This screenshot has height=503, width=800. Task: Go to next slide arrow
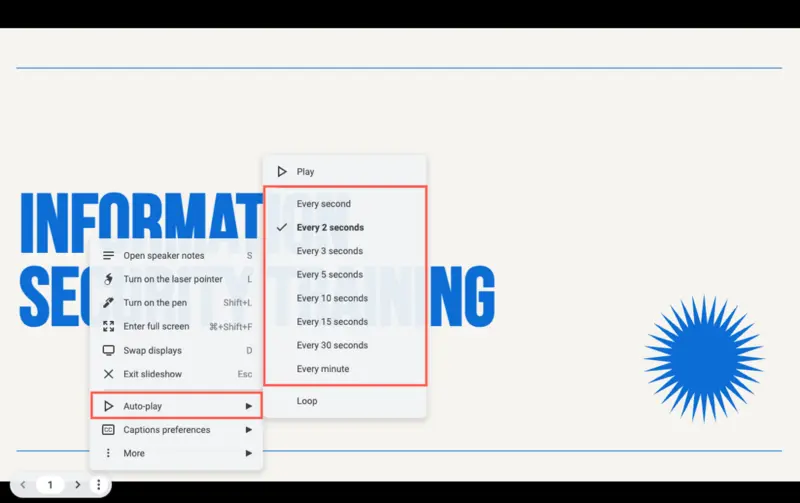click(x=78, y=485)
